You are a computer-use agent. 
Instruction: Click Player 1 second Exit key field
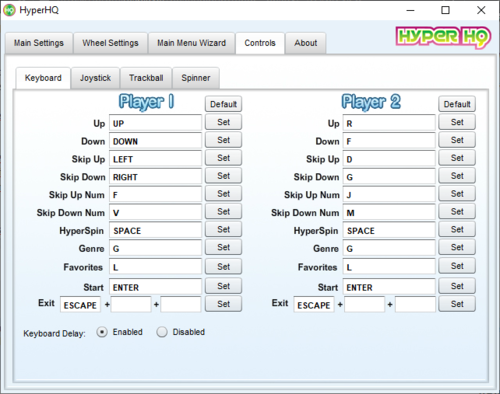point(131,305)
